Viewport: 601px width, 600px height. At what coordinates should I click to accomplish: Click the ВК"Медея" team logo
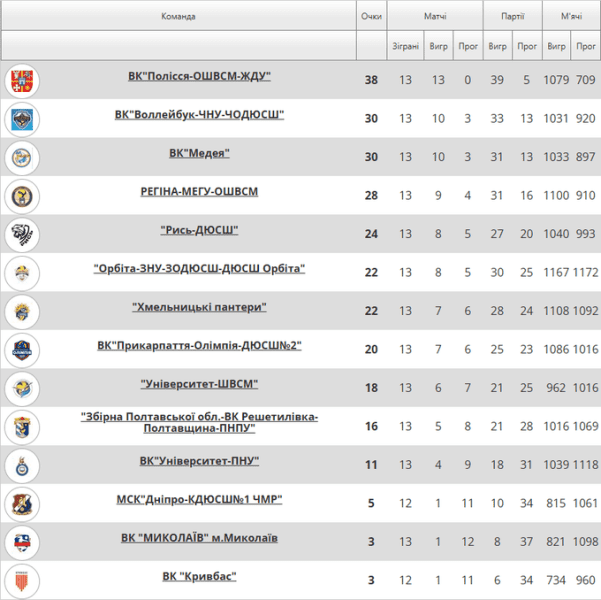click(21, 157)
